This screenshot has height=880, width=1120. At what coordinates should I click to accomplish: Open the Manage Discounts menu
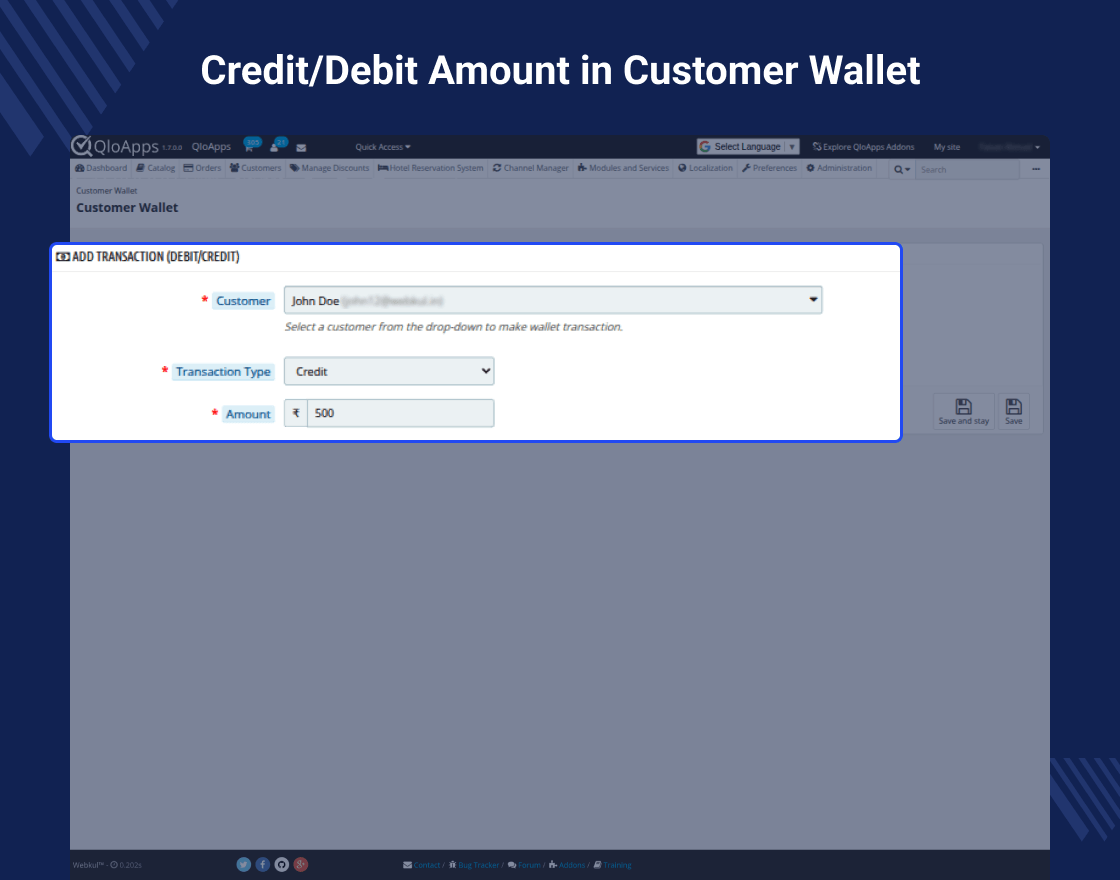click(x=329, y=169)
